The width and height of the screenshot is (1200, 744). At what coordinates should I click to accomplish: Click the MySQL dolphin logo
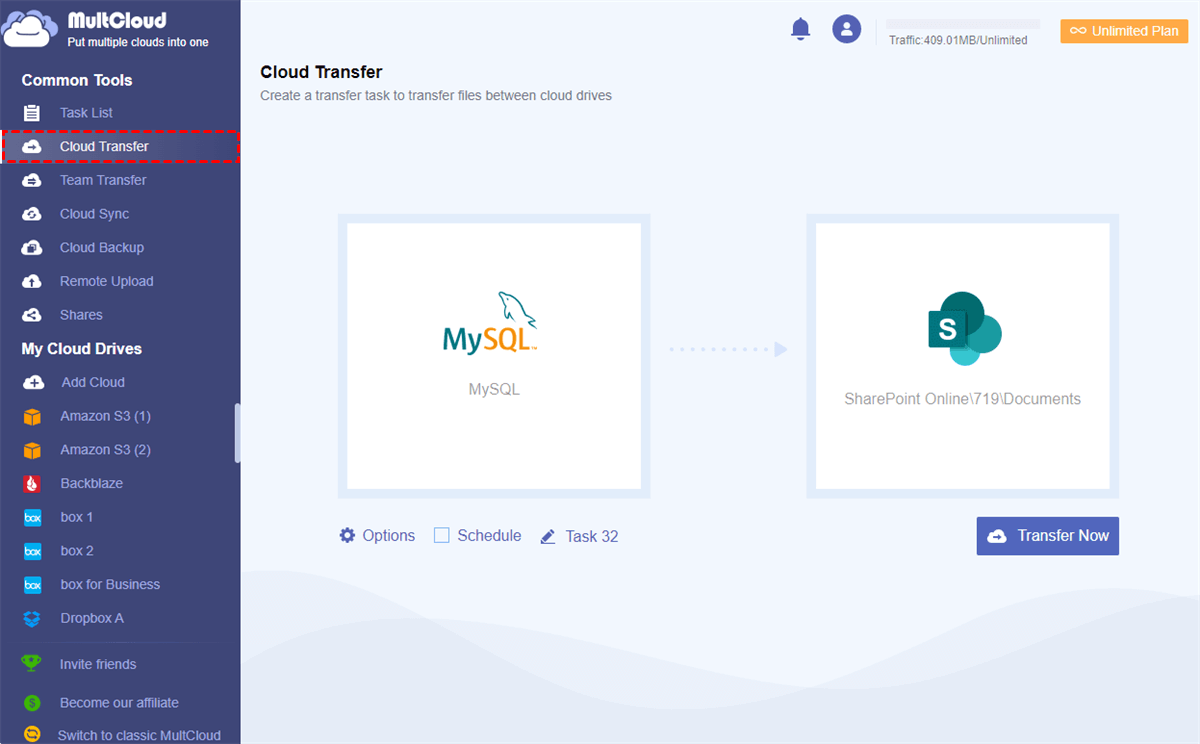tap(491, 324)
